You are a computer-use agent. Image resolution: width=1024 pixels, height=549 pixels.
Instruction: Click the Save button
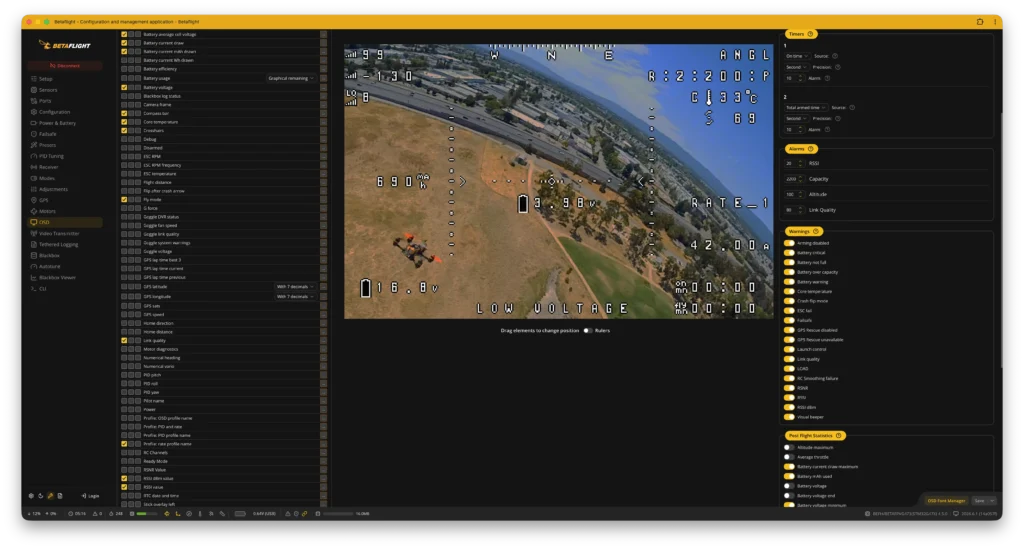click(979, 501)
